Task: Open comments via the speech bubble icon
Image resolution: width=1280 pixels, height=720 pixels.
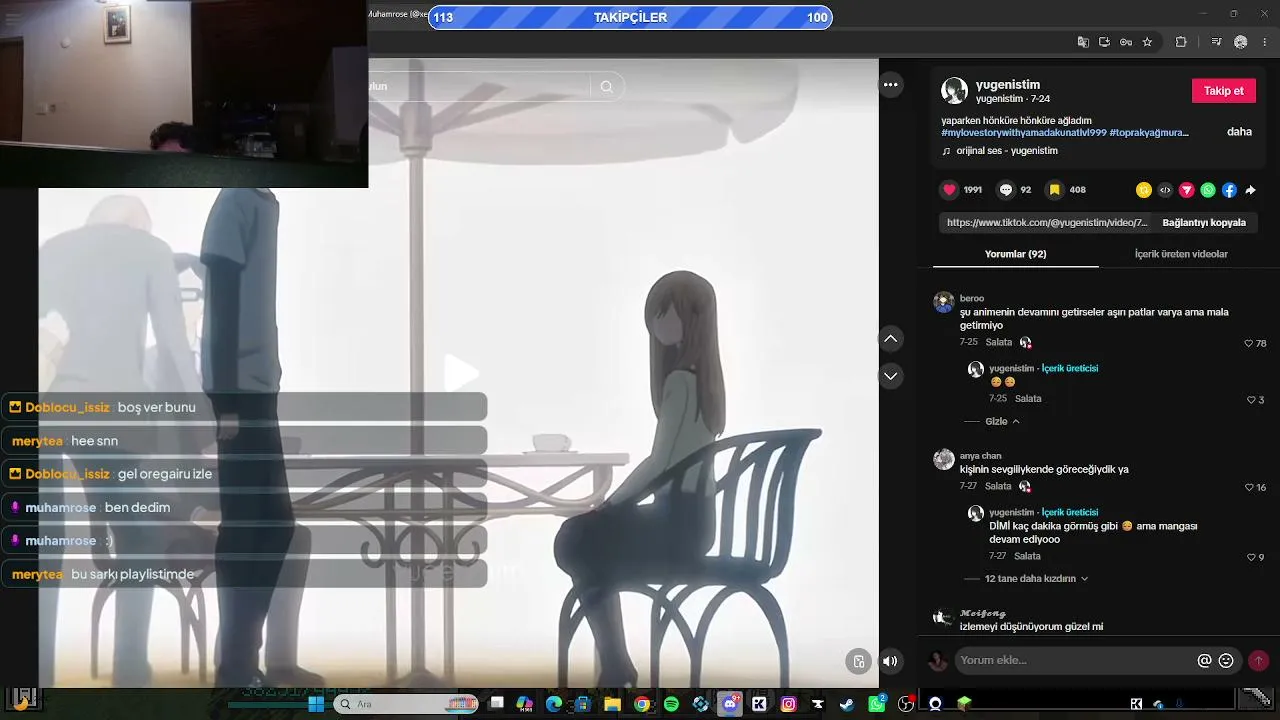Action: click(x=1006, y=190)
